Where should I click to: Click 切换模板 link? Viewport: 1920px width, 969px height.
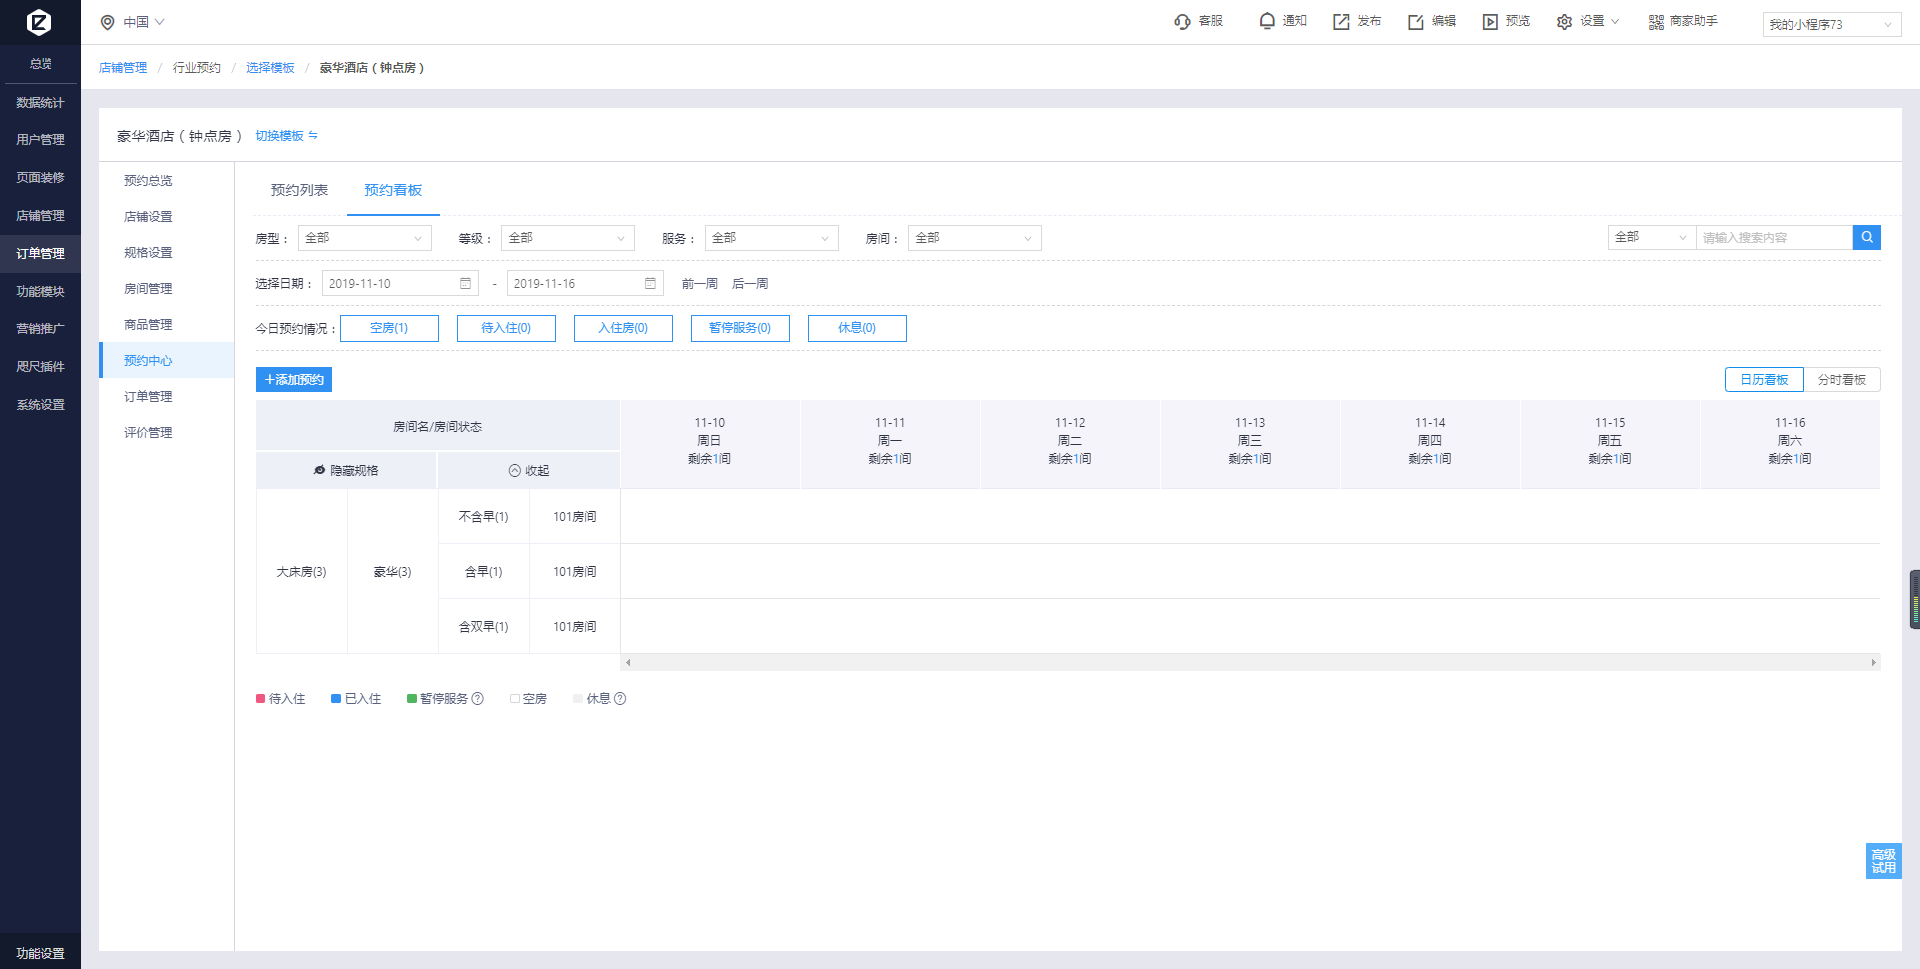coord(279,136)
